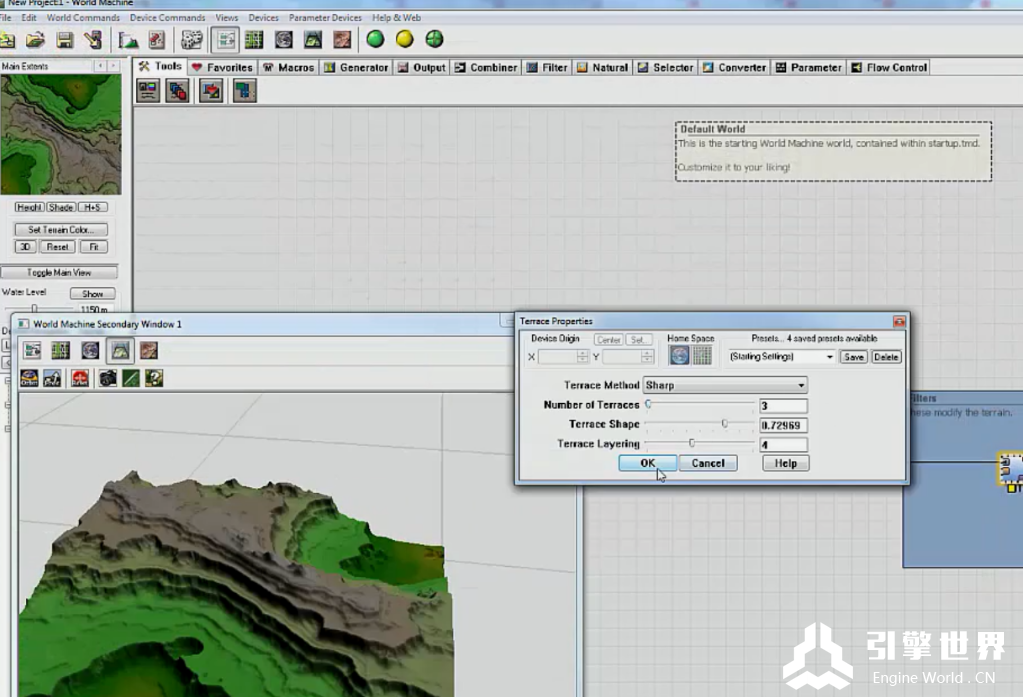Viewport: 1023px width, 697px height.
Task: Click the Number of Terraces slider
Action: [699, 405]
